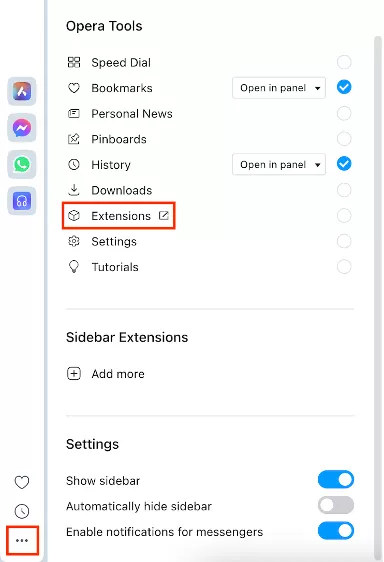The width and height of the screenshot is (384, 562).
Task: Click the Extensions external link icon
Action: click(x=163, y=215)
